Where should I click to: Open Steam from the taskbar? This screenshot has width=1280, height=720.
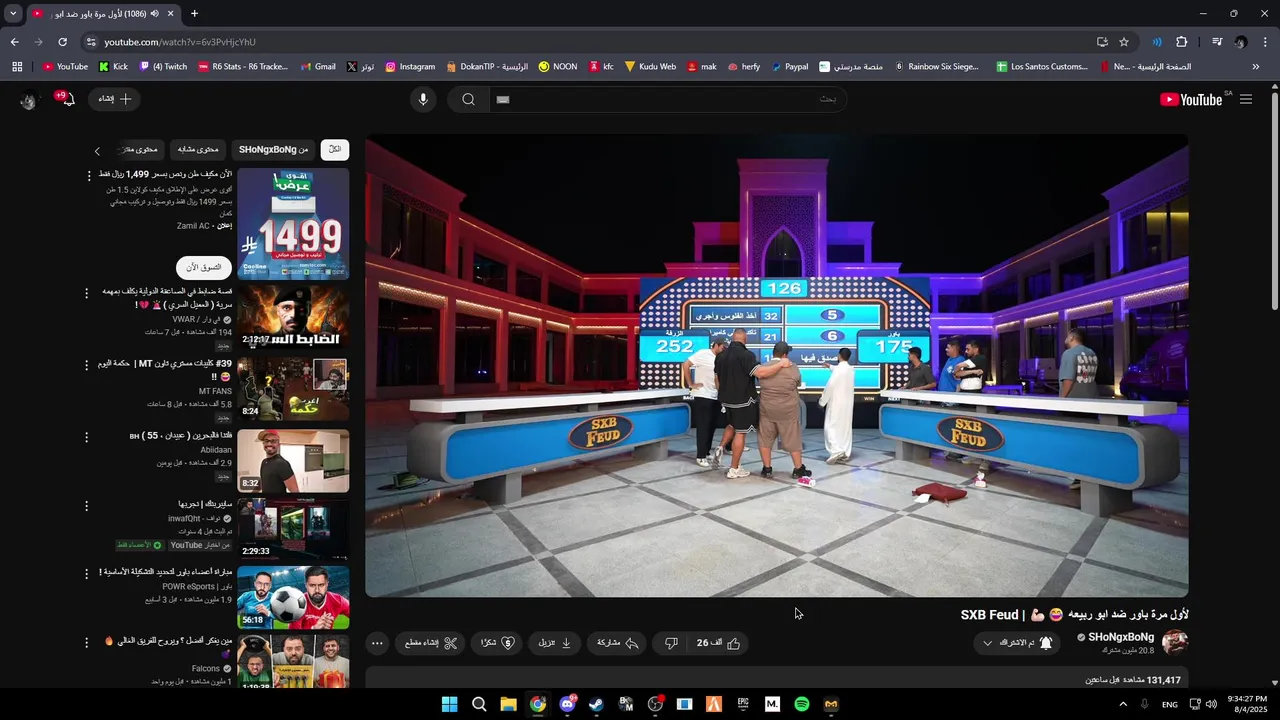(597, 704)
